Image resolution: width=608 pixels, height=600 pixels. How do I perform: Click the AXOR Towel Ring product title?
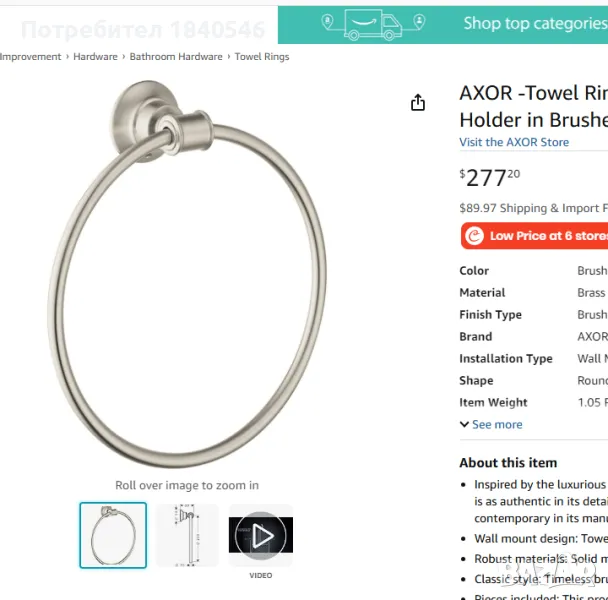tap(534, 106)
